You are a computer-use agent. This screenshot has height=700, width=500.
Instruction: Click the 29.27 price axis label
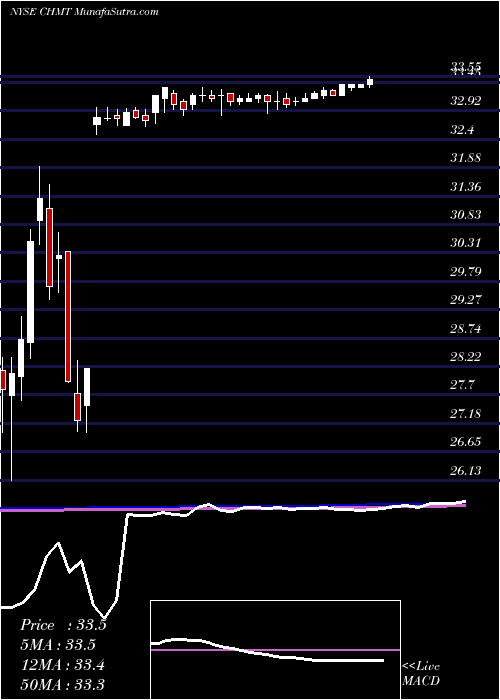click(x=465, y=300)
